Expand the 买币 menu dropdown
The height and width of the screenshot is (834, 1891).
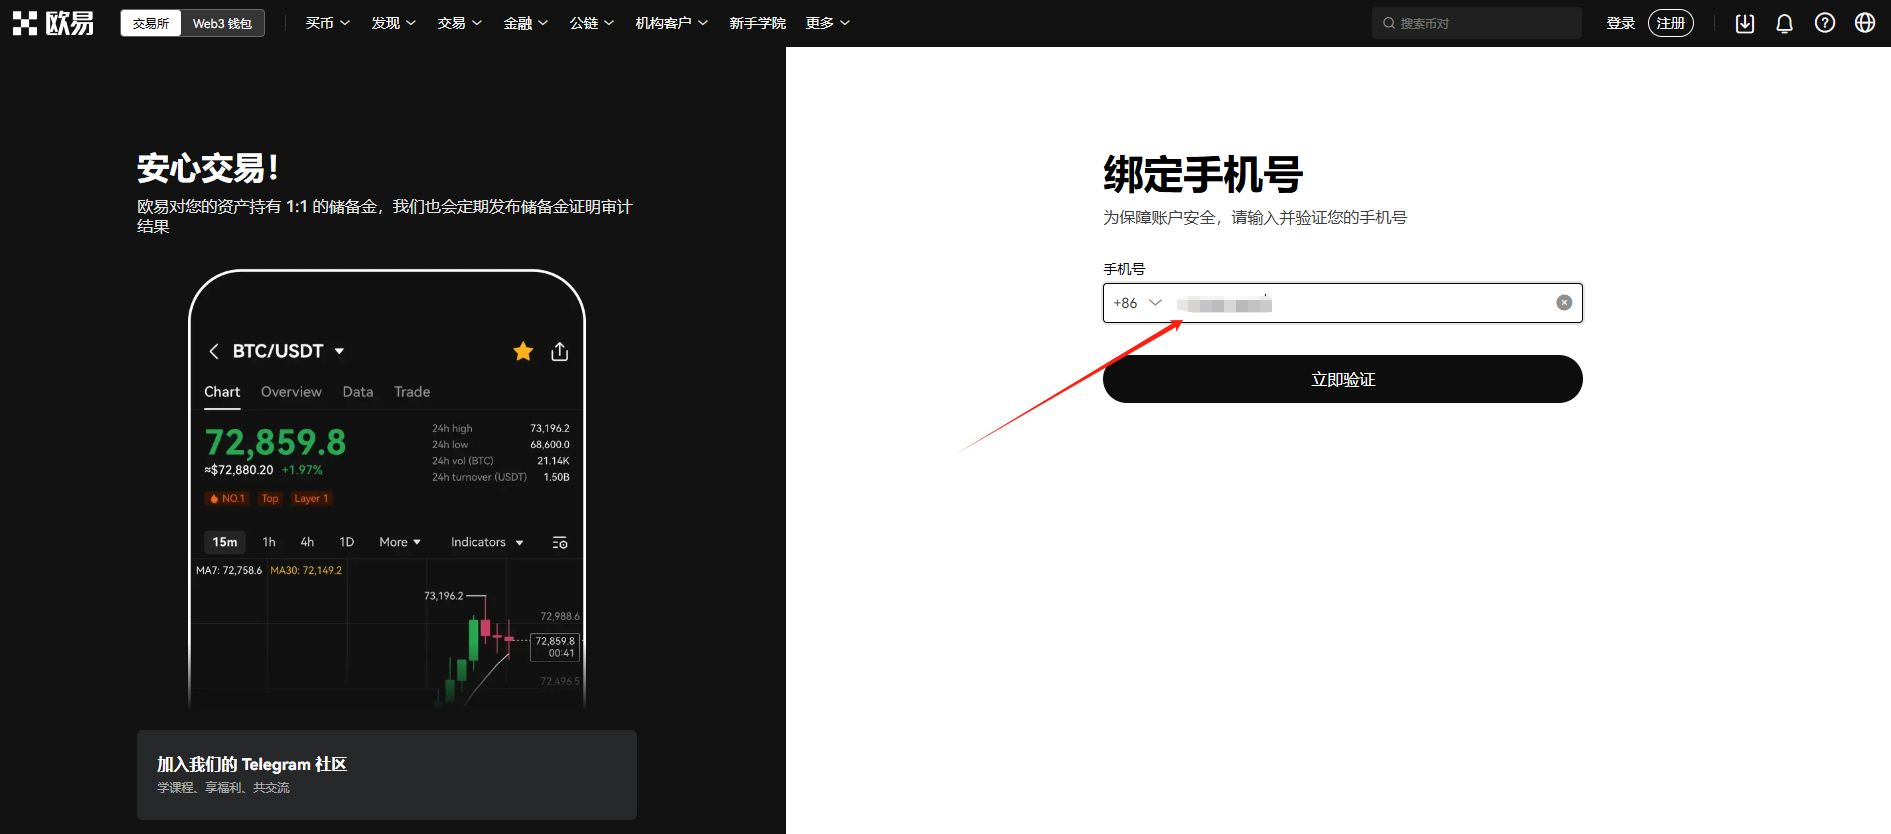click(327, 23)
